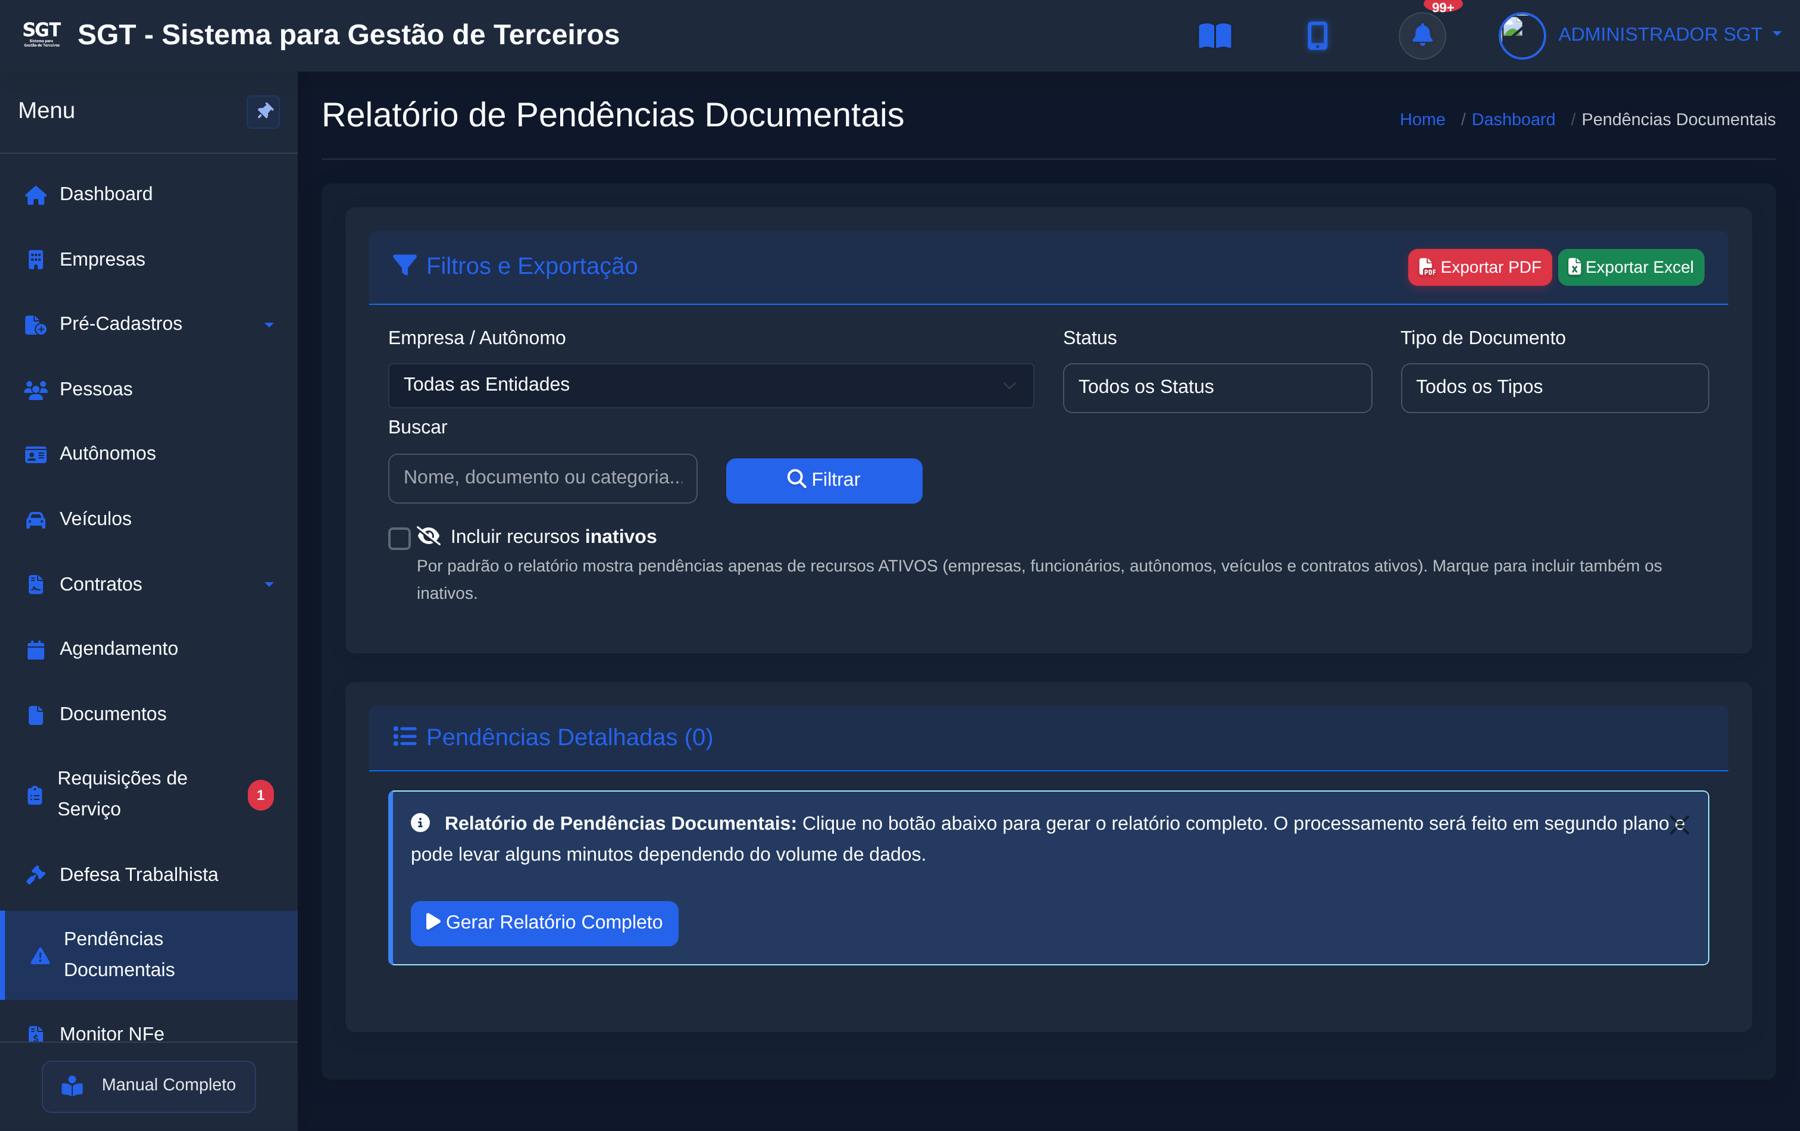
Task: Click the Pendências Detalhadas list icon
Action: coord(404,737)
